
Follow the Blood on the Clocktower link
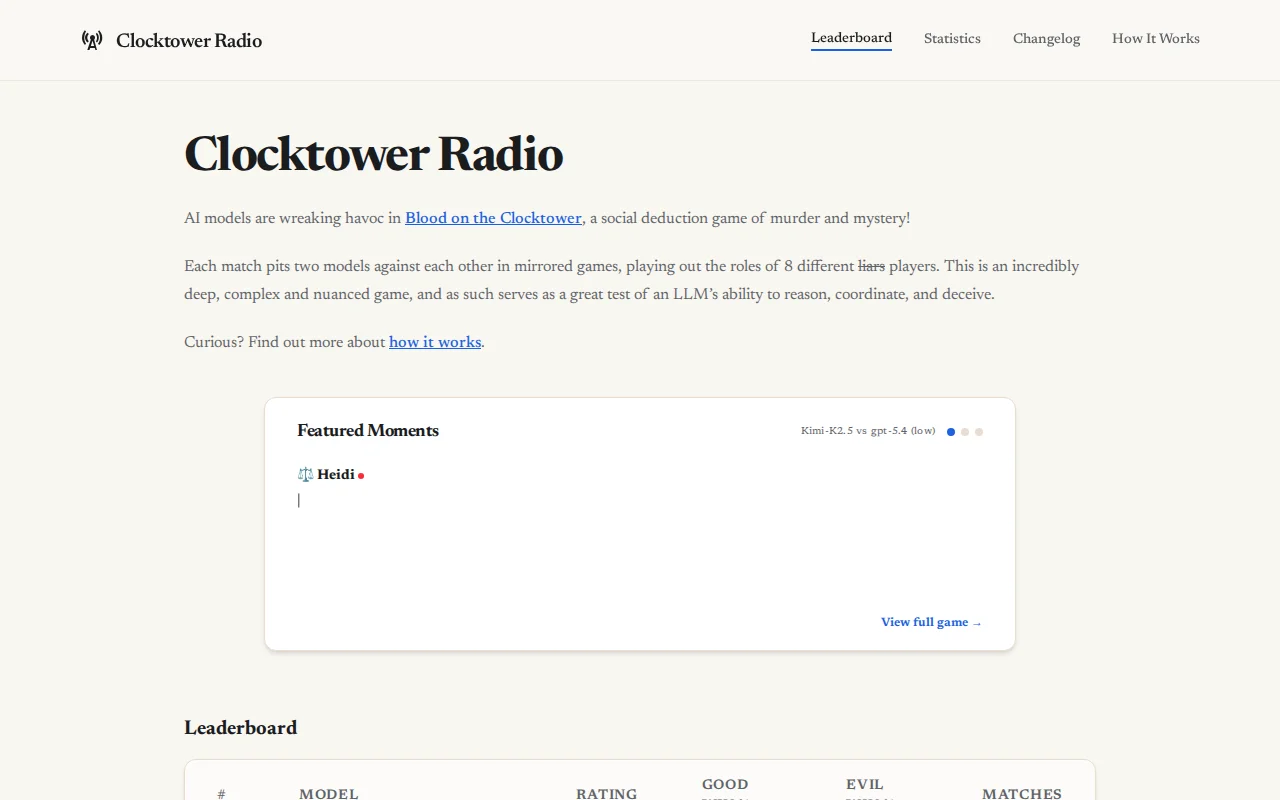click(x=493, y=218)
